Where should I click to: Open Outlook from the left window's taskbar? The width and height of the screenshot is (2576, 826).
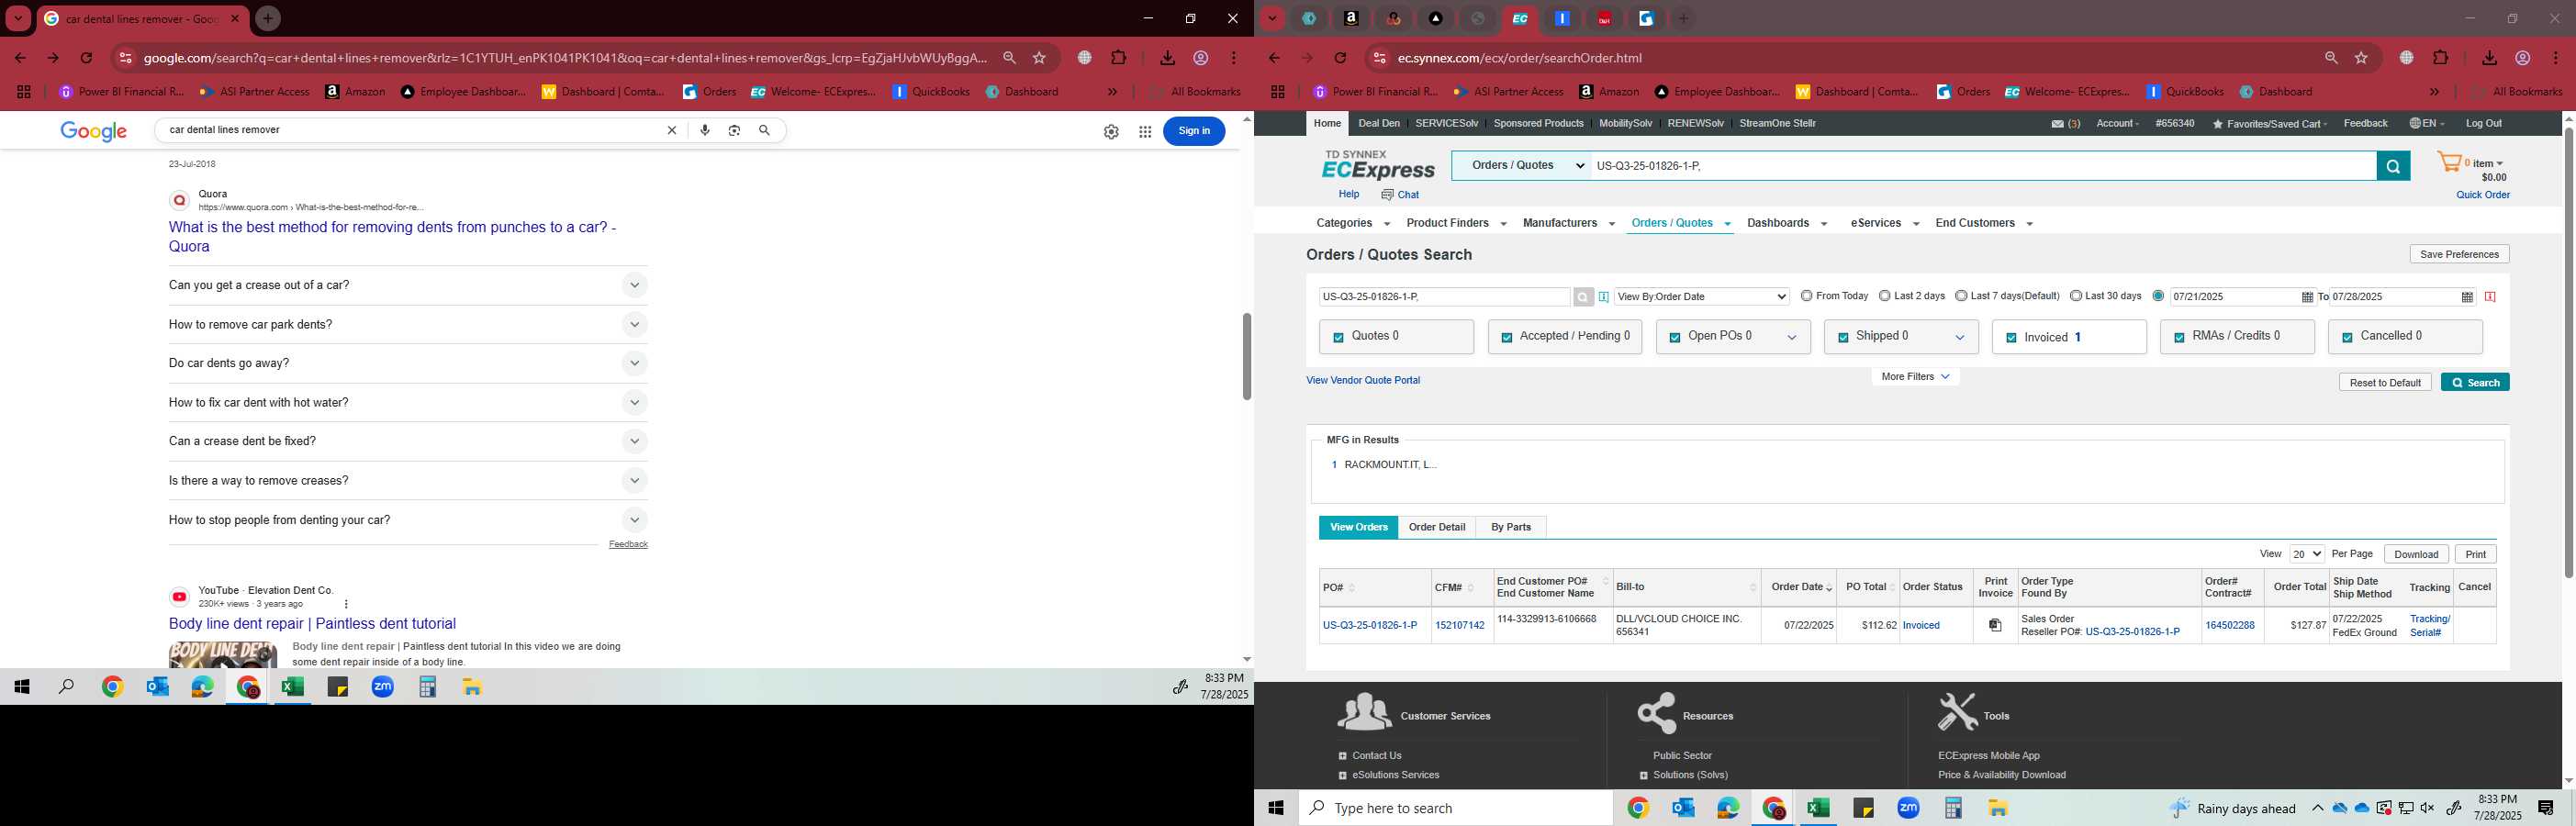[158, 687]
